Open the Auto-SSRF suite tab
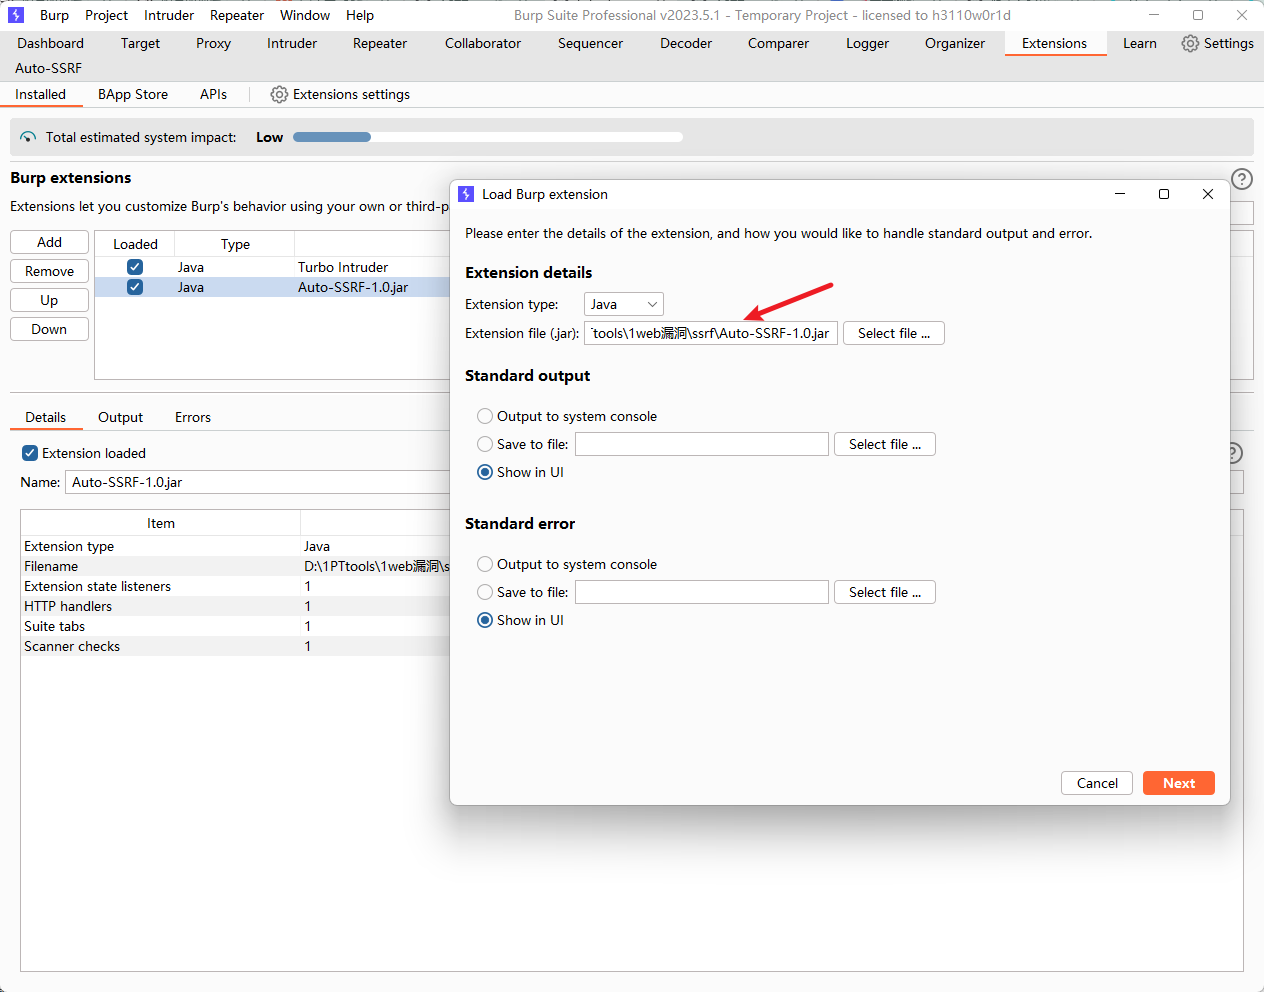The height and width of the screenshot is (992, 1264). tap(48, 68)
